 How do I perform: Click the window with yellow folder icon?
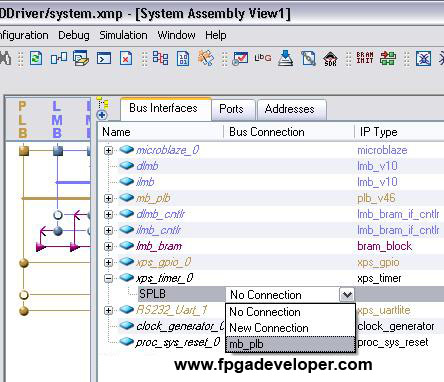(x=81, y=58)
